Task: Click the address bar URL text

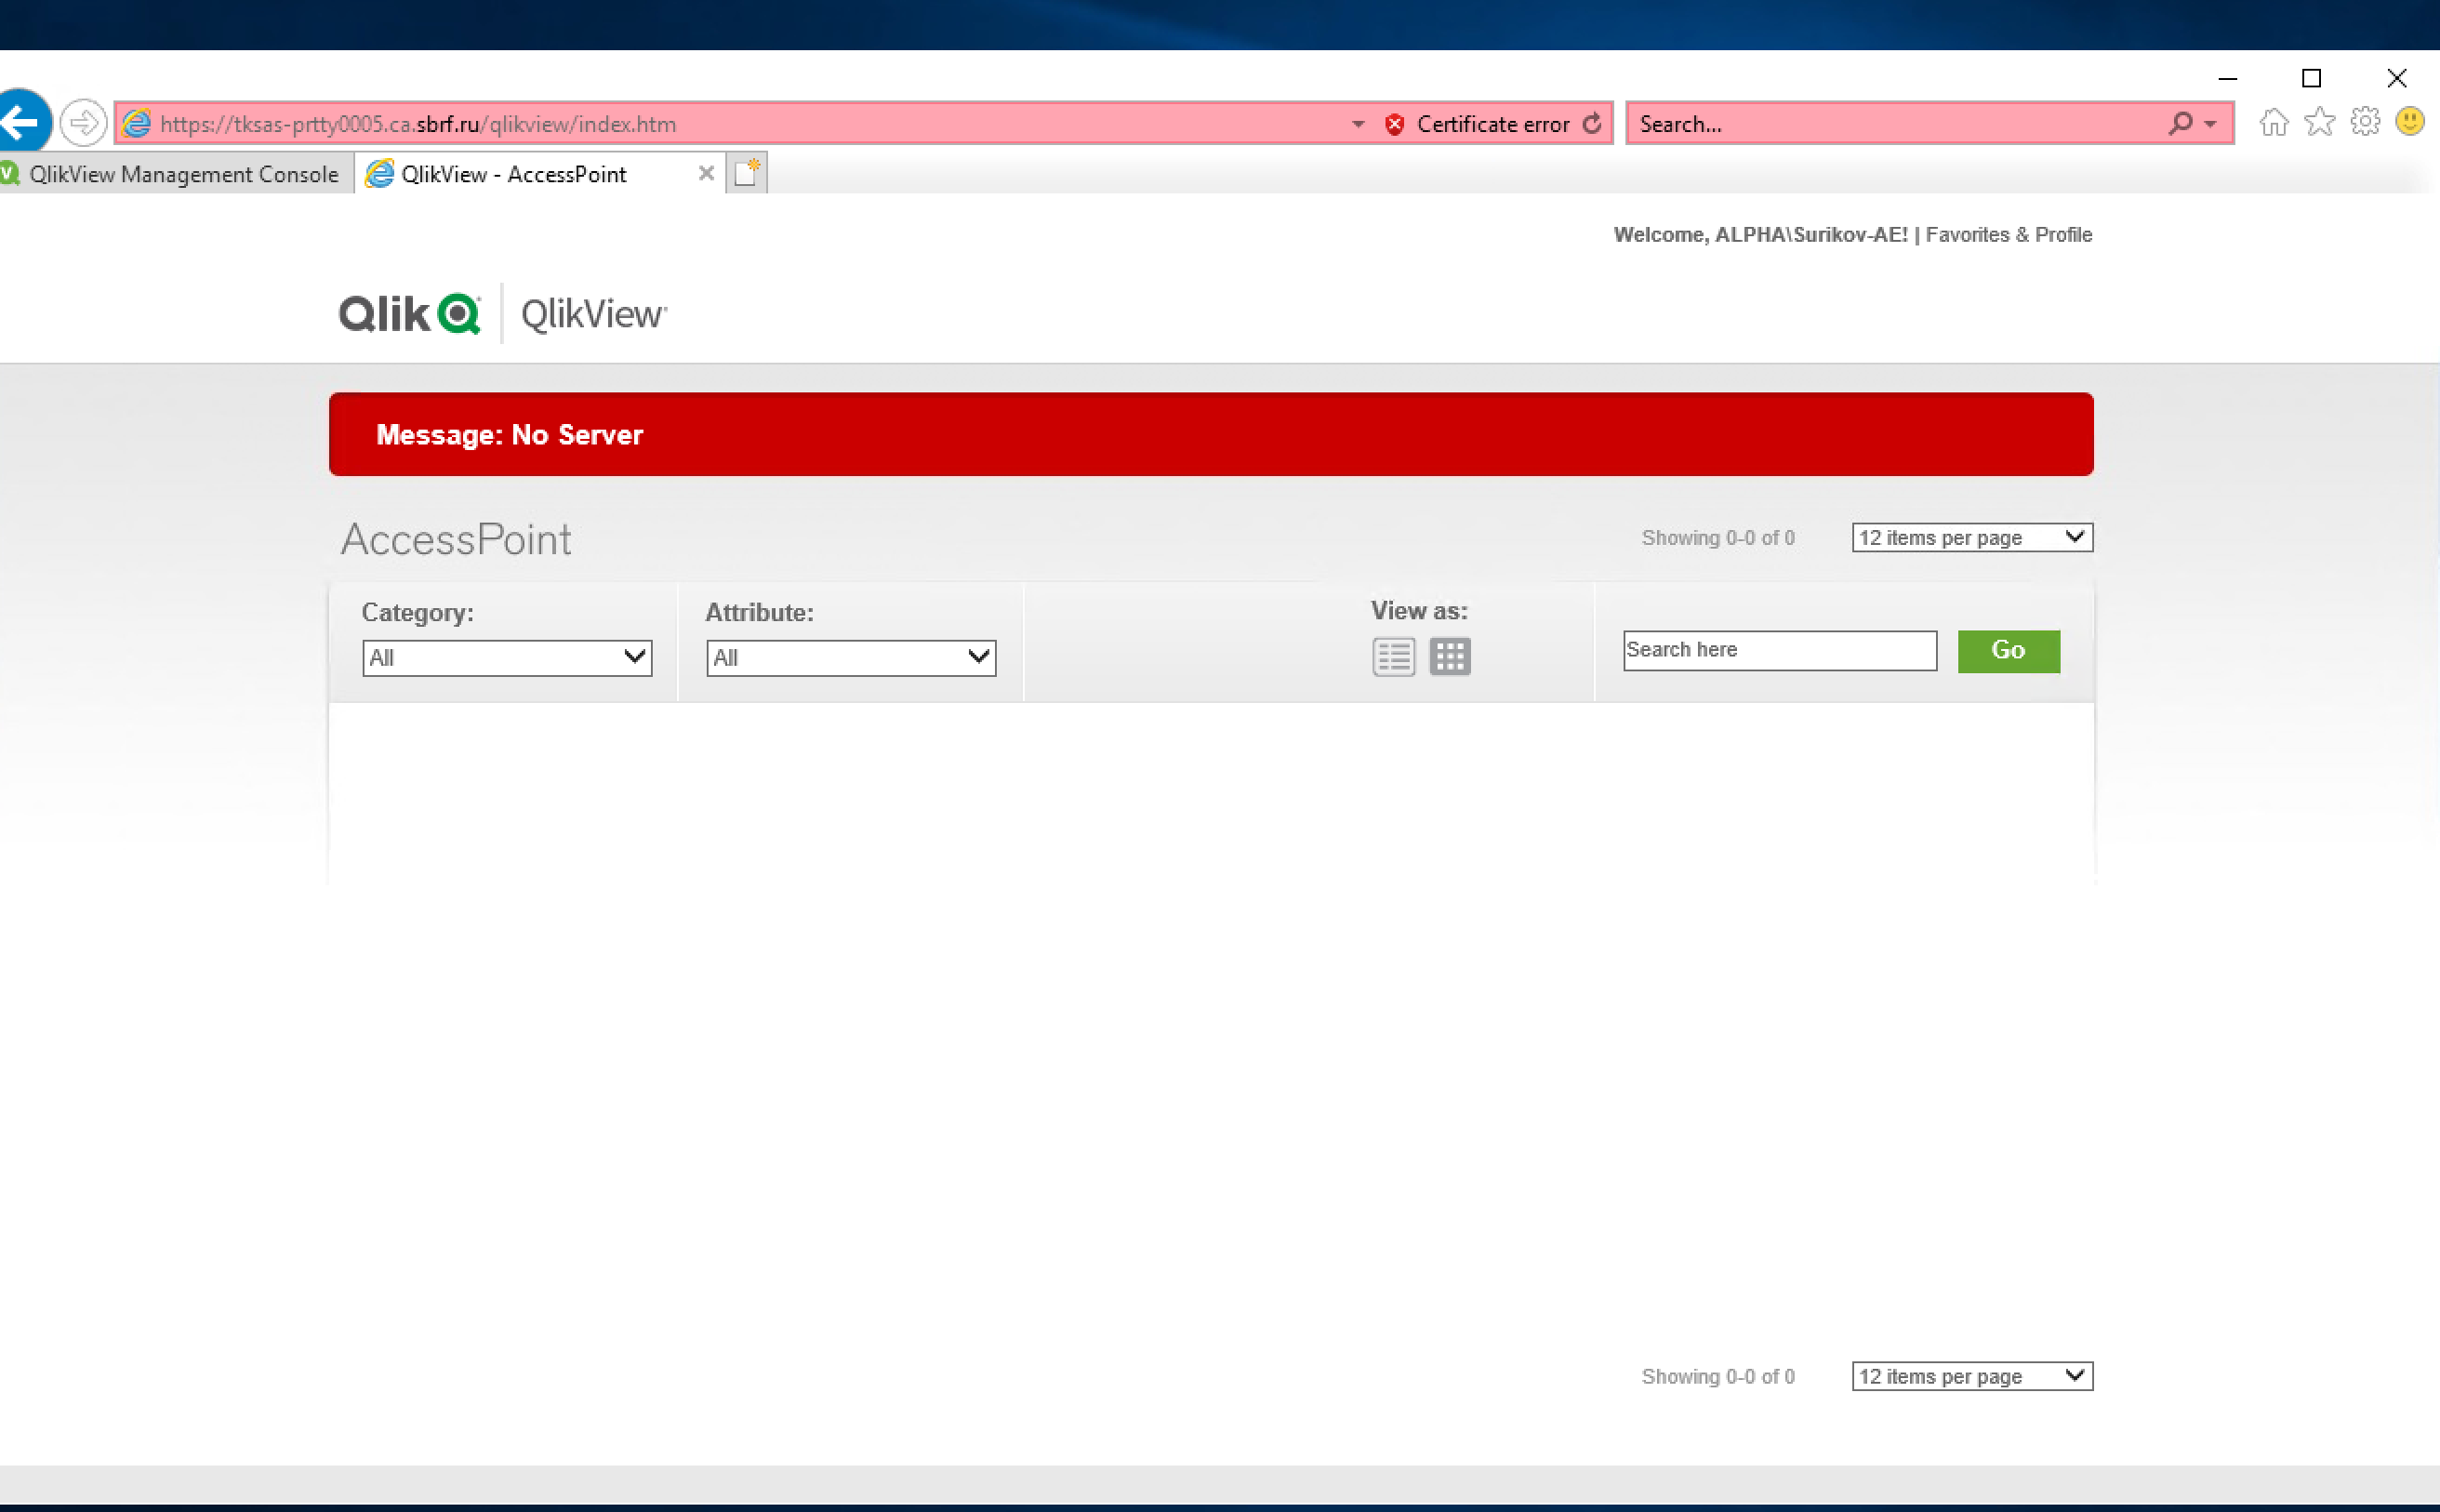Action: 418,124
